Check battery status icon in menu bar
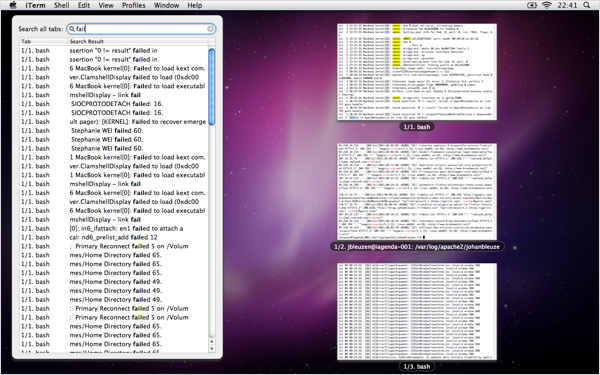600x375 pixels. tap(532, 5)
